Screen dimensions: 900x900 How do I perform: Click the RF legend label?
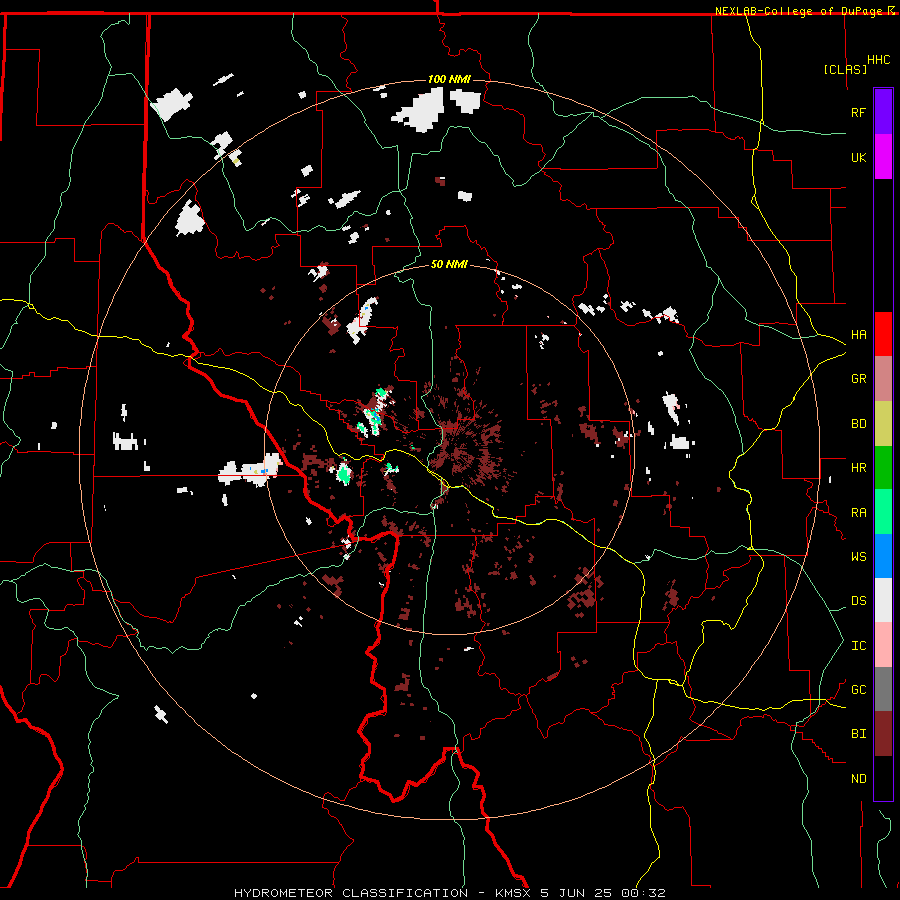click(858, 112)
